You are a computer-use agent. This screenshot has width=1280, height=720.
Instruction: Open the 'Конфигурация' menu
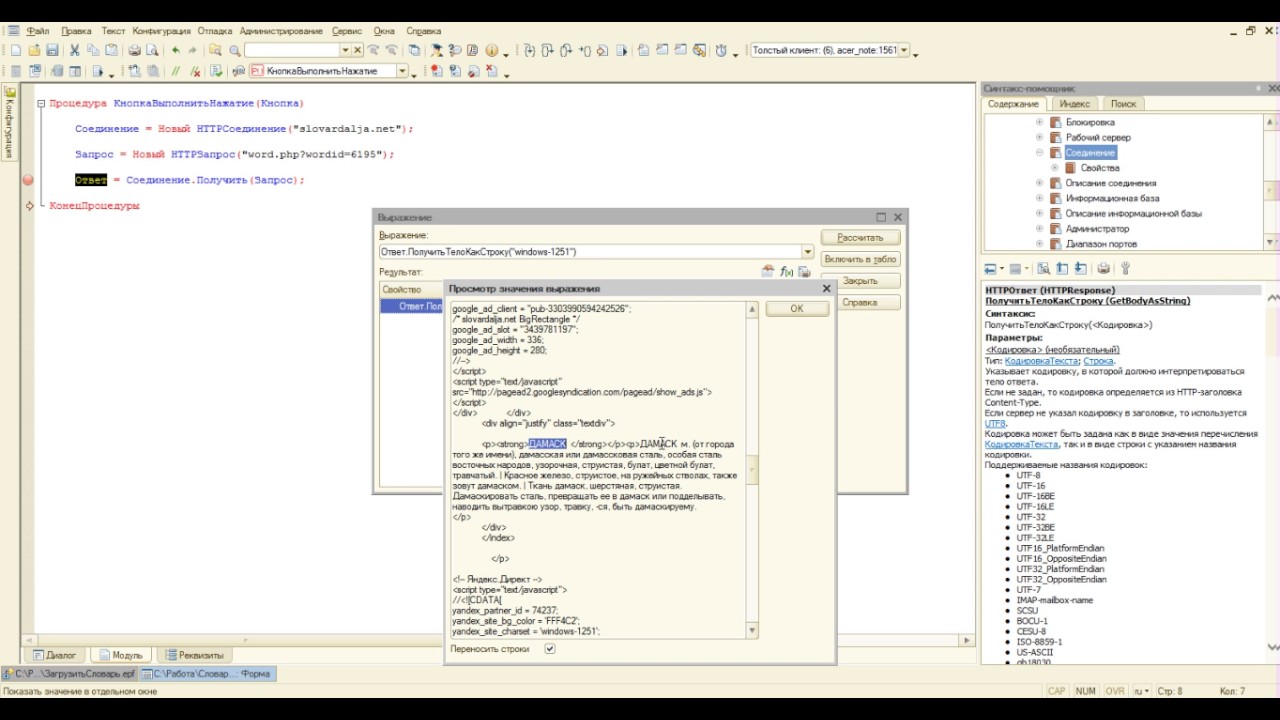pos(160,31)
